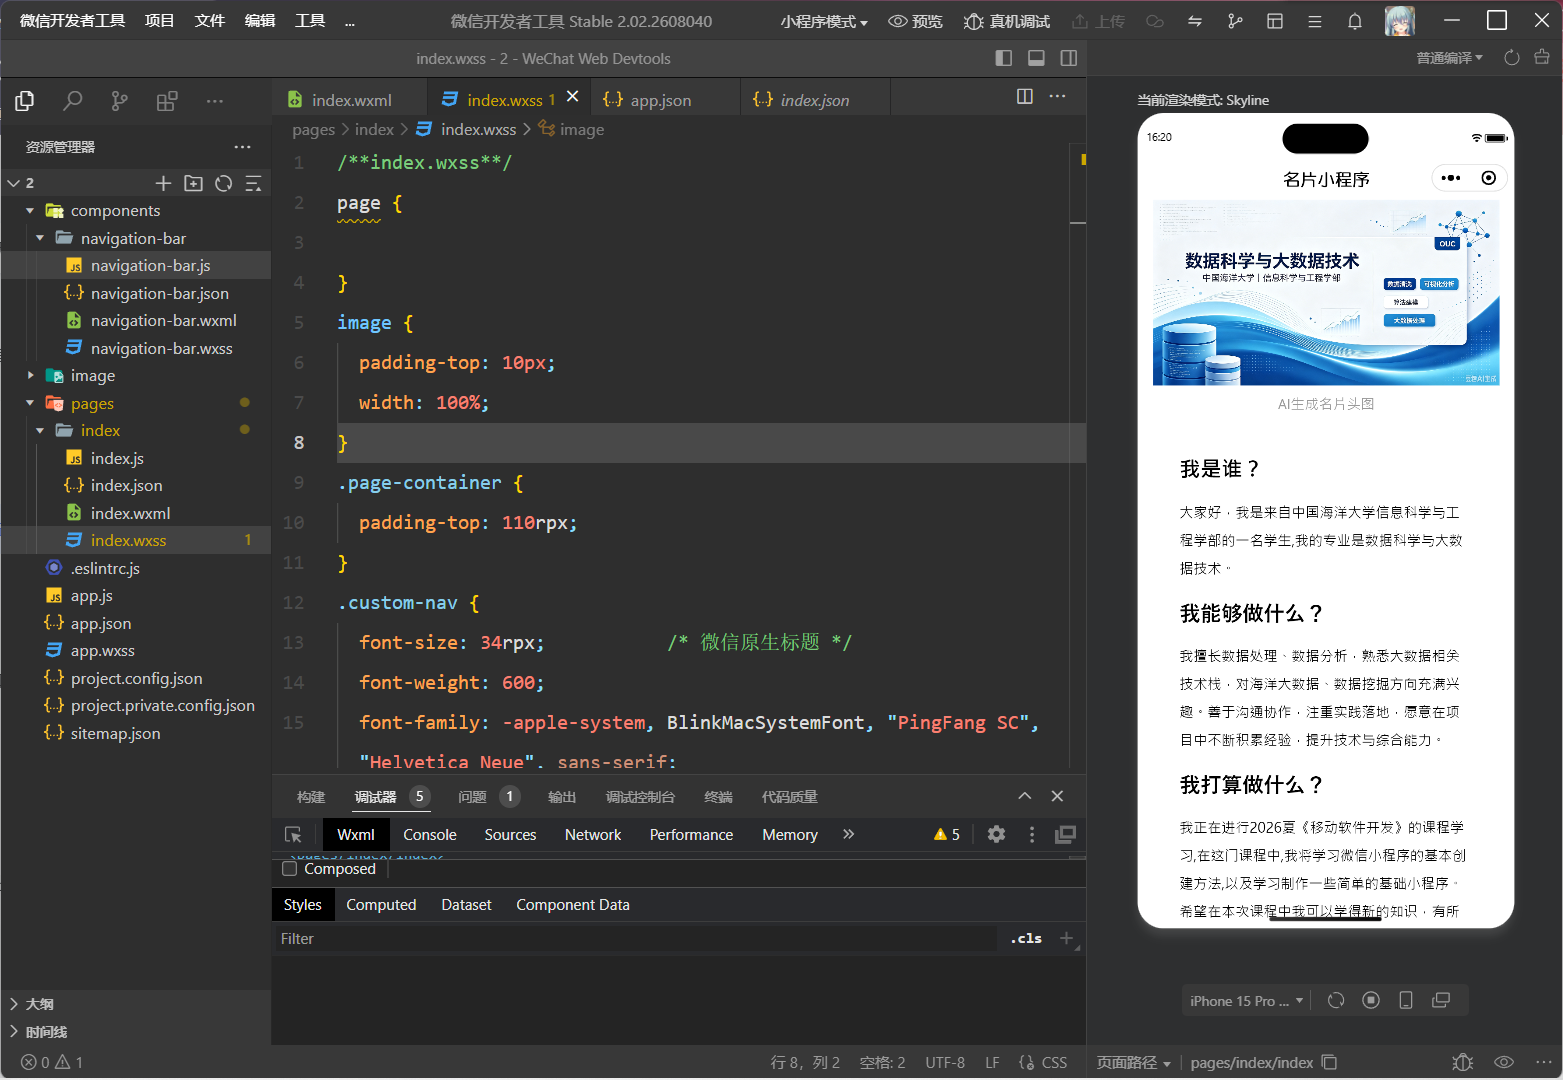Open the Source Control branch icon in sidebar

tap(120, 101)
